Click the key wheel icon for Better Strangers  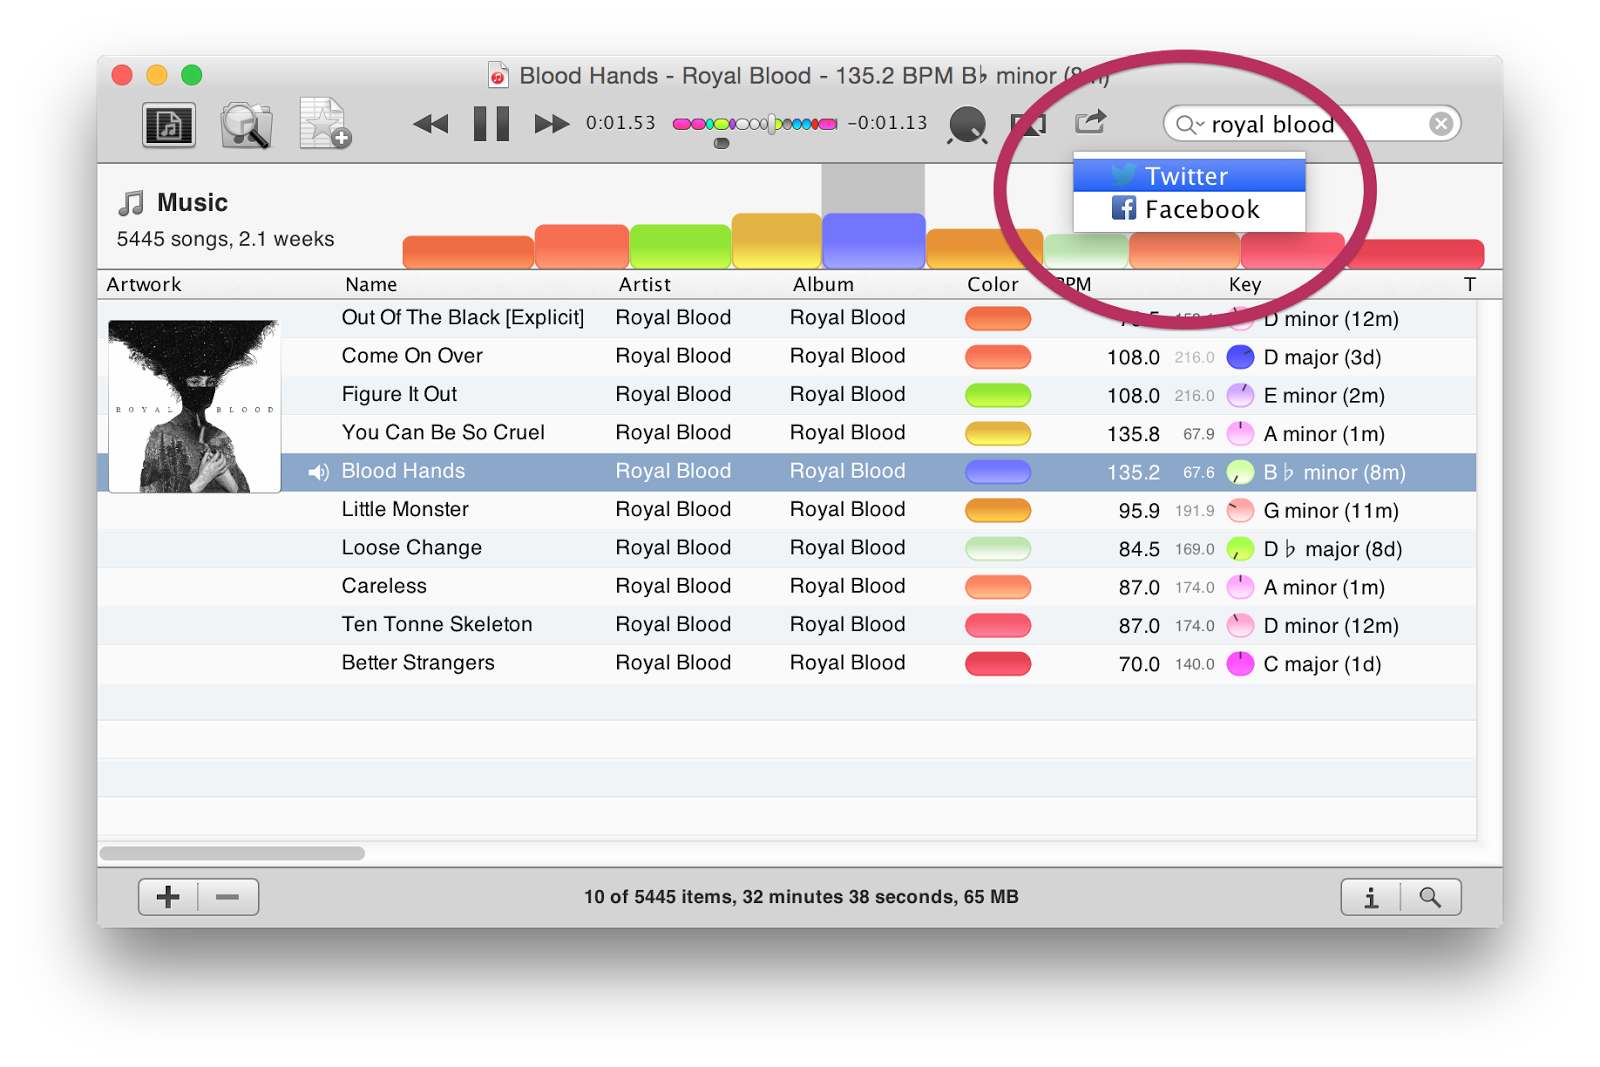click(x=1240, y=664)
